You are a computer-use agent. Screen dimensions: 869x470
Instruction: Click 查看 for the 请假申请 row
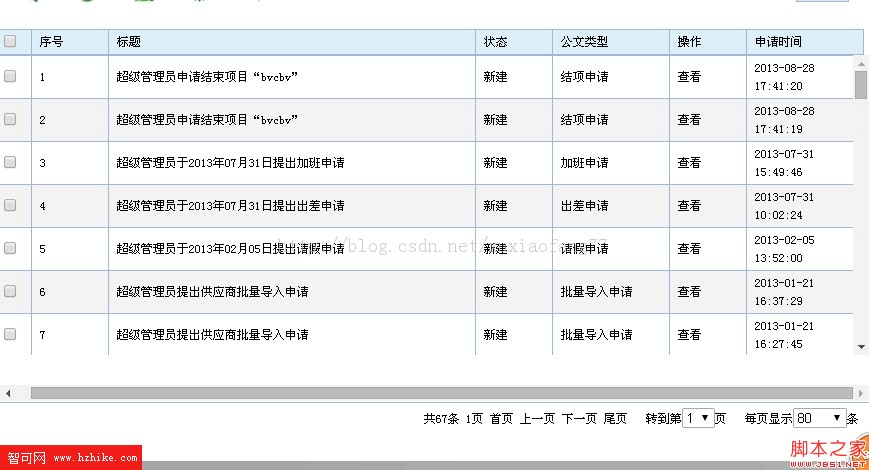(689, 249)
